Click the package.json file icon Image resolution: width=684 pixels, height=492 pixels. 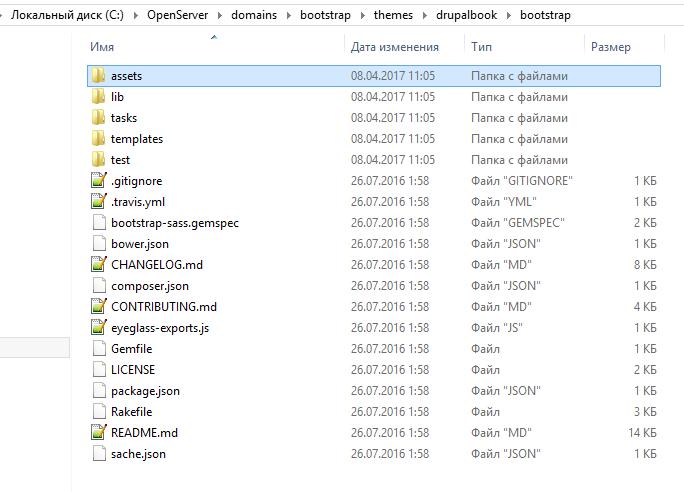pos(99,390)
